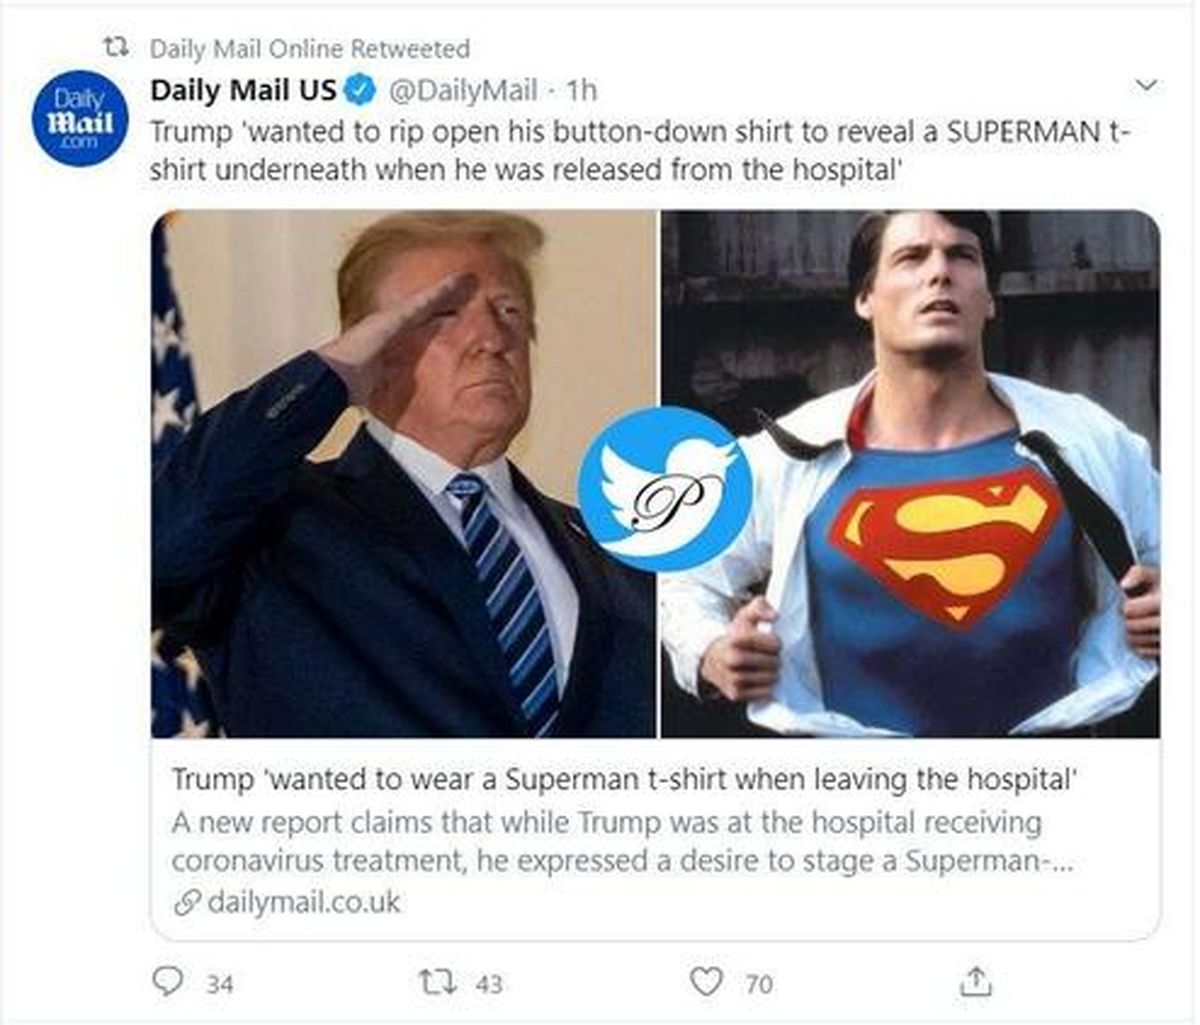Click the blue verified badge
1200x1025 pixels.
pyautogui.click(x=359, y=90)
